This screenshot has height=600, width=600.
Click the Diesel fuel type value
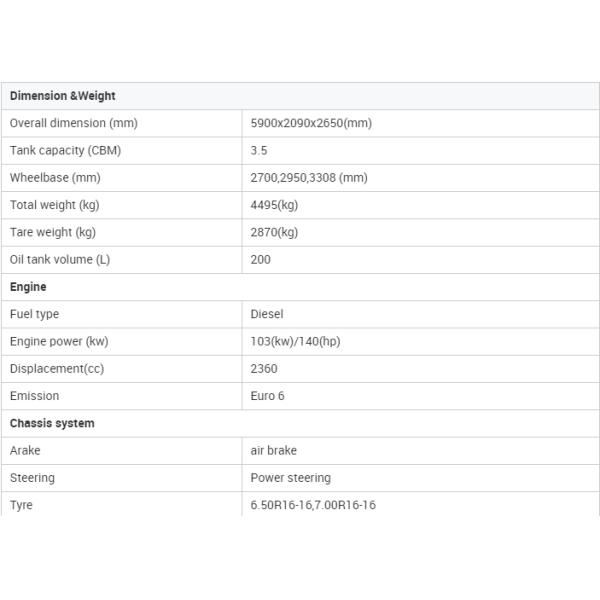point(267,314)
